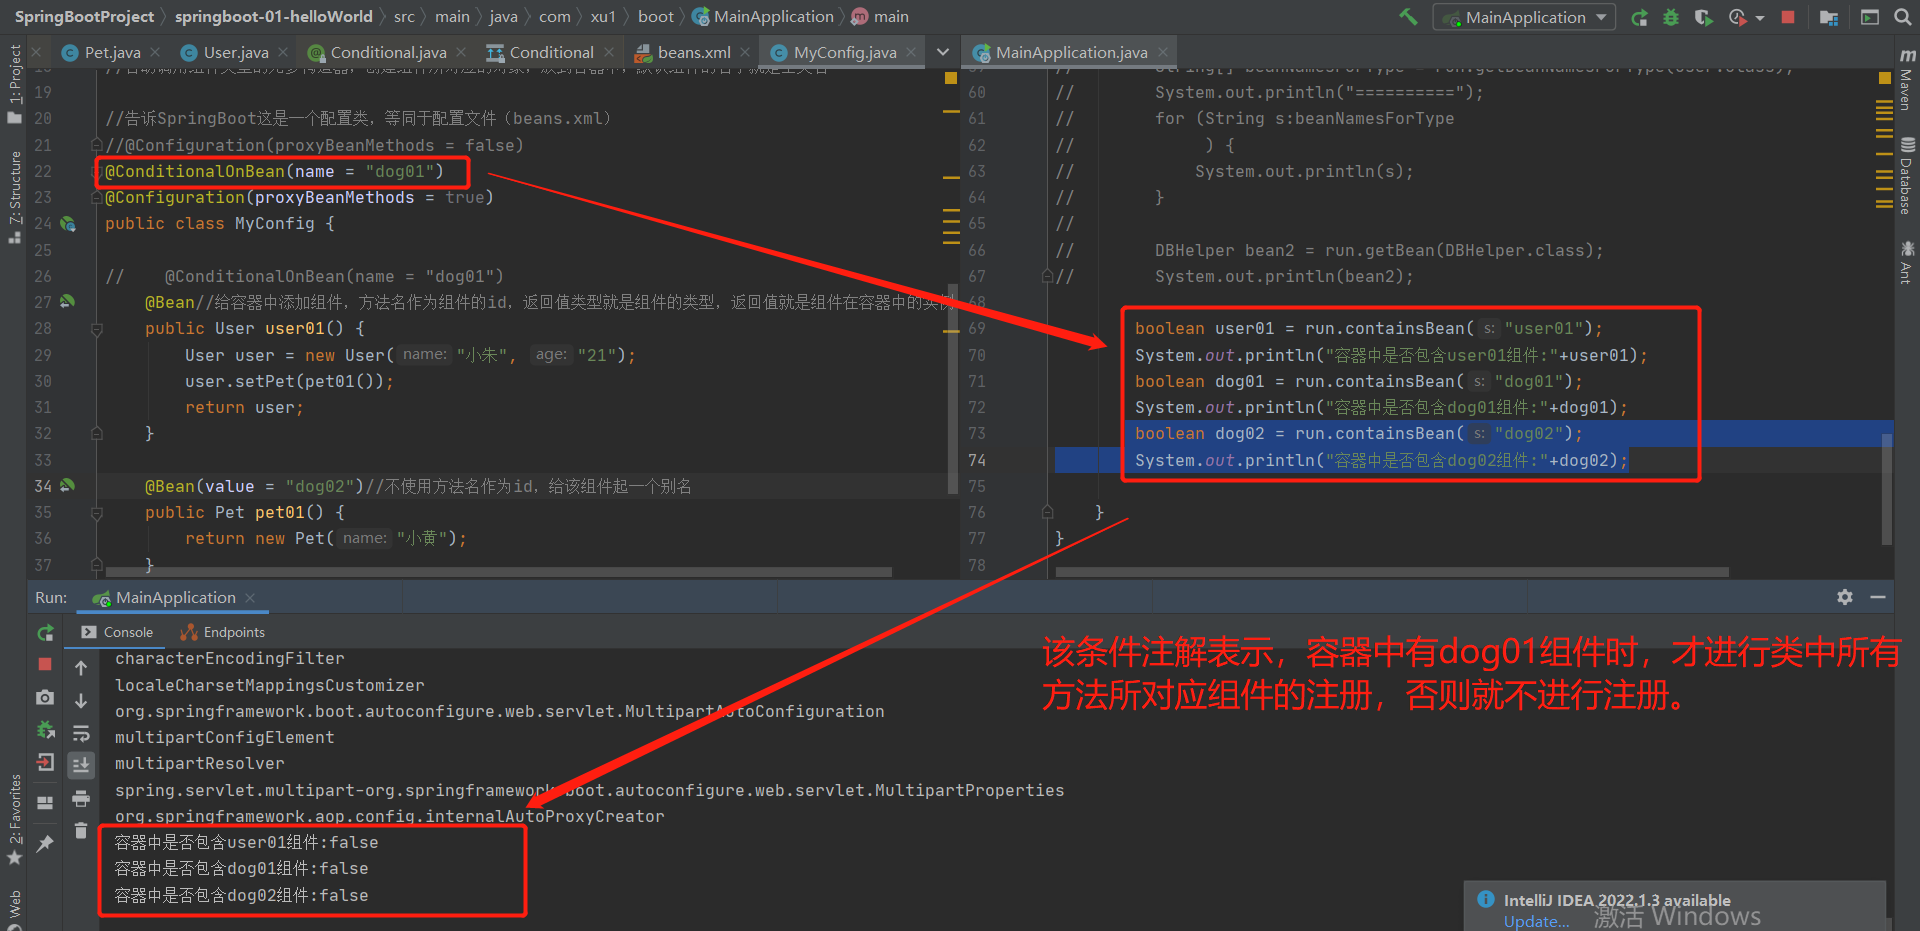Hide the Run panel with minimize dash
Viewport: 1920px width, 931px height.
click(1878, 597)
